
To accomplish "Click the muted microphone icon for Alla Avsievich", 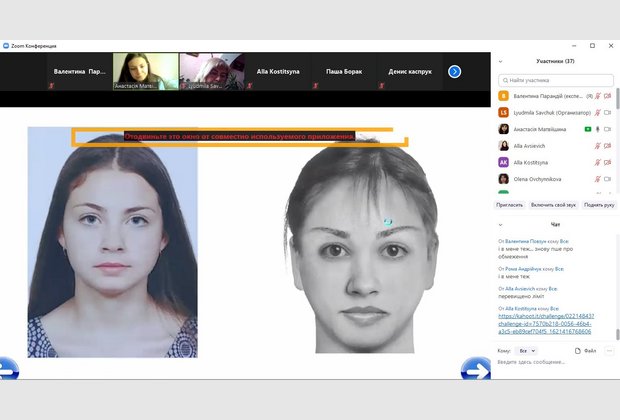I will coord(598,145).
